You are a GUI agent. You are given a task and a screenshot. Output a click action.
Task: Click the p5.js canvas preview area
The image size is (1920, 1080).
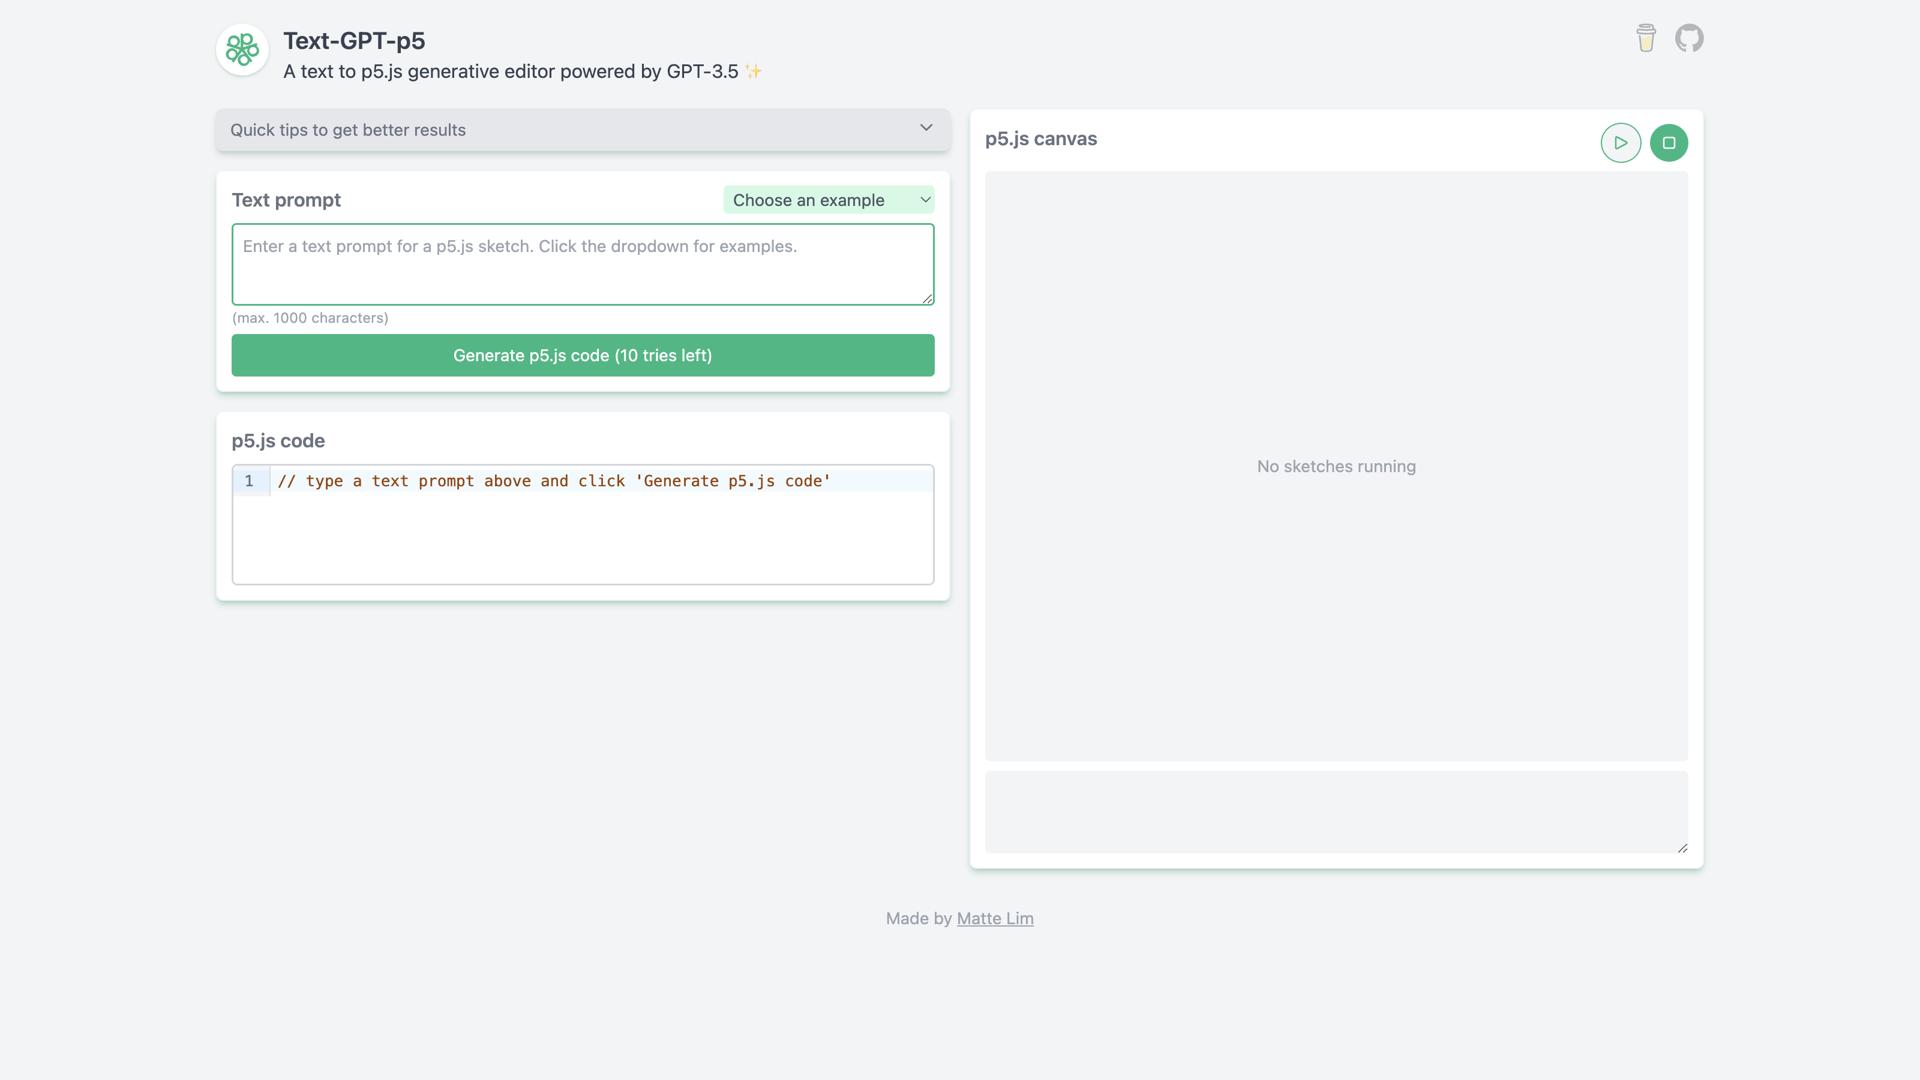point(1336,466)
